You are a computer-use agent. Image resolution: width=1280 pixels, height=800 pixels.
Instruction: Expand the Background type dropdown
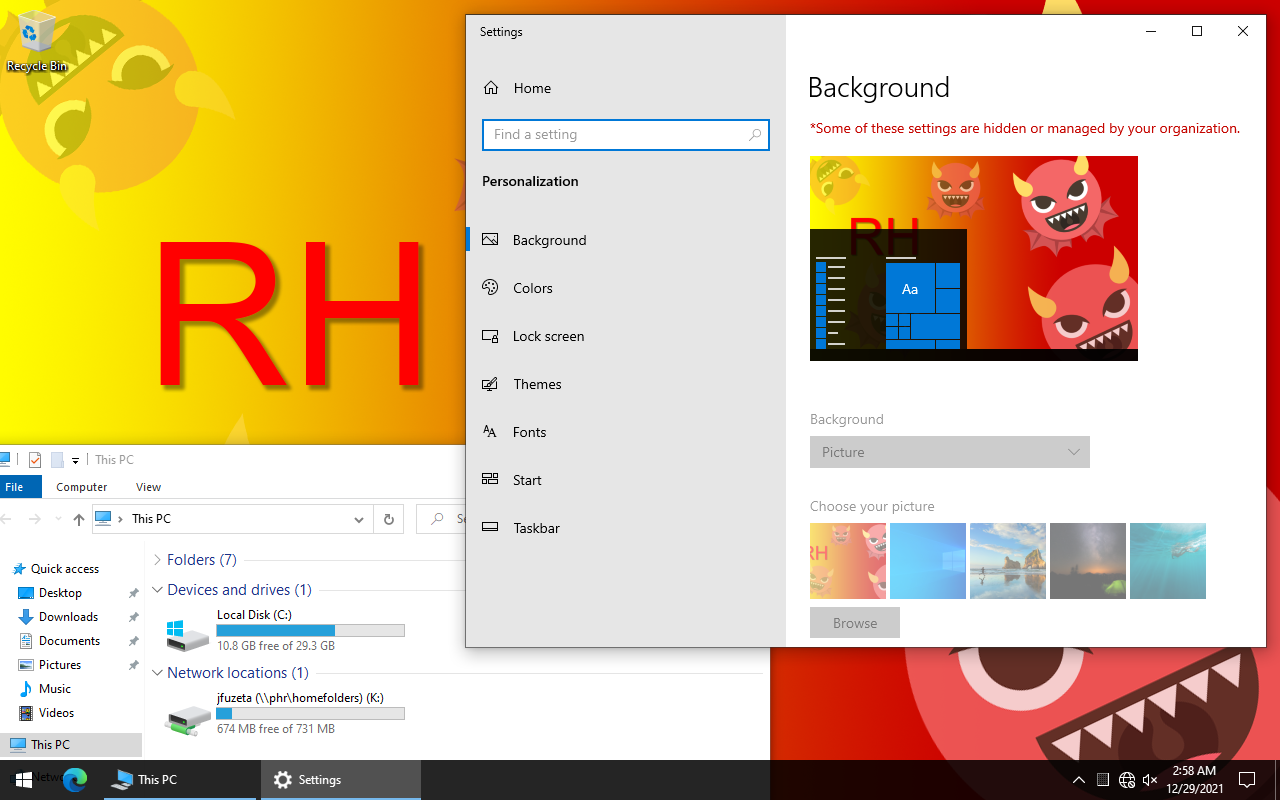(x=949, y=452)
